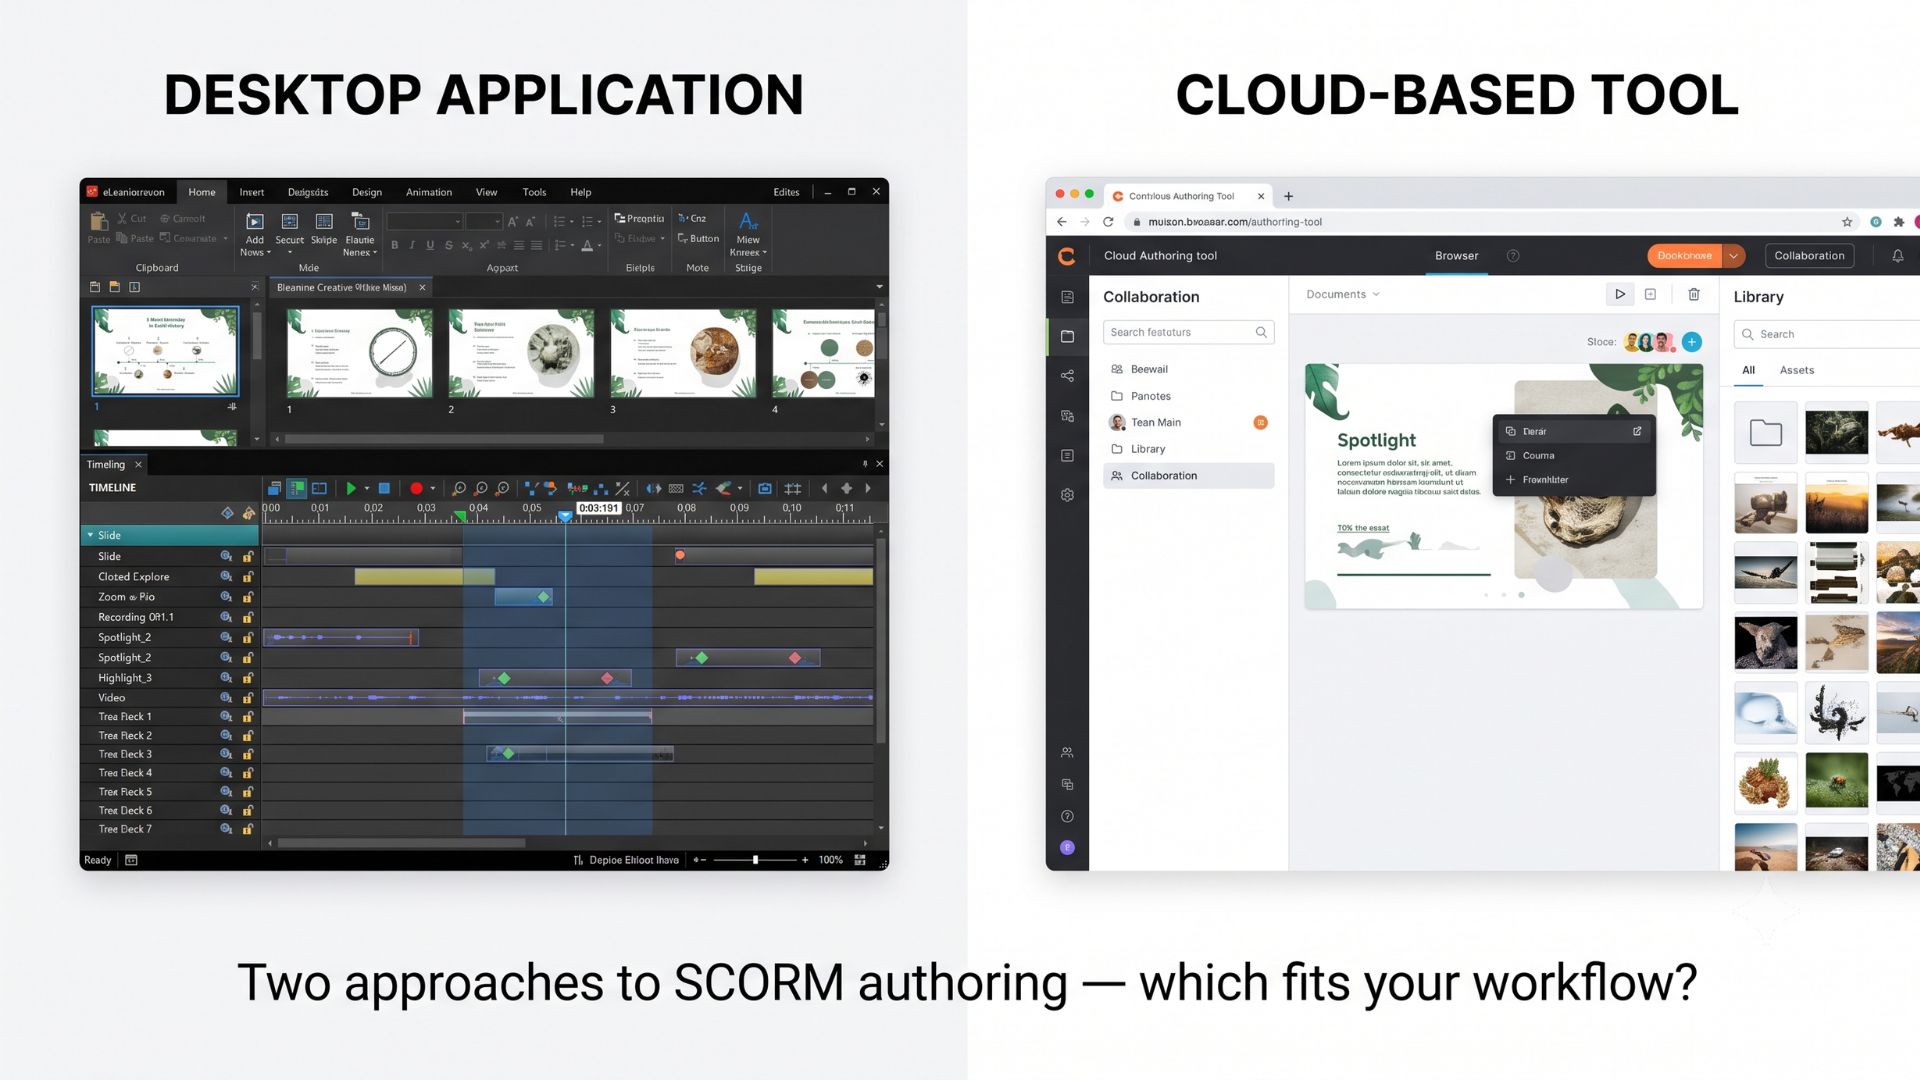Viewport: 1920px width, 1080px height.
Task: Start recording with the red record button
Action: coord(416,488)
